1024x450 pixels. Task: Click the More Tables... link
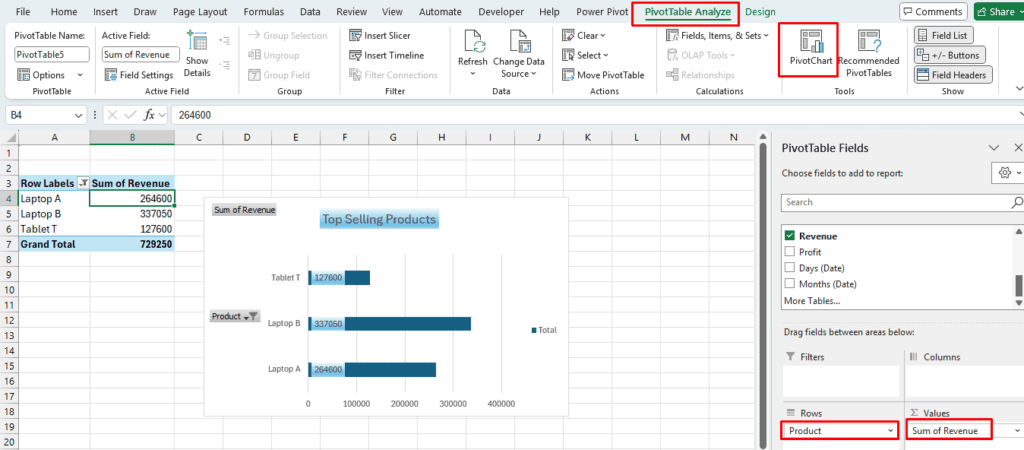pyautogui.click(x=810, y=300)
